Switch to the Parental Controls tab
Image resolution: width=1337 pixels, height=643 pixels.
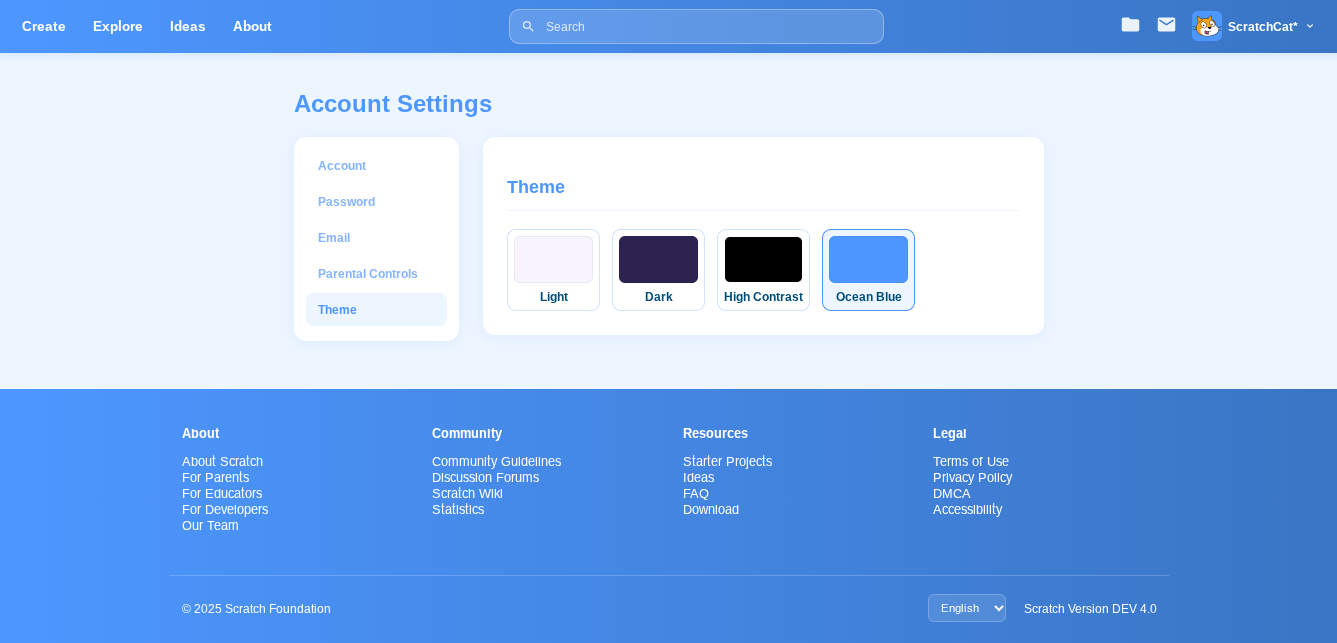pos(367,274)
